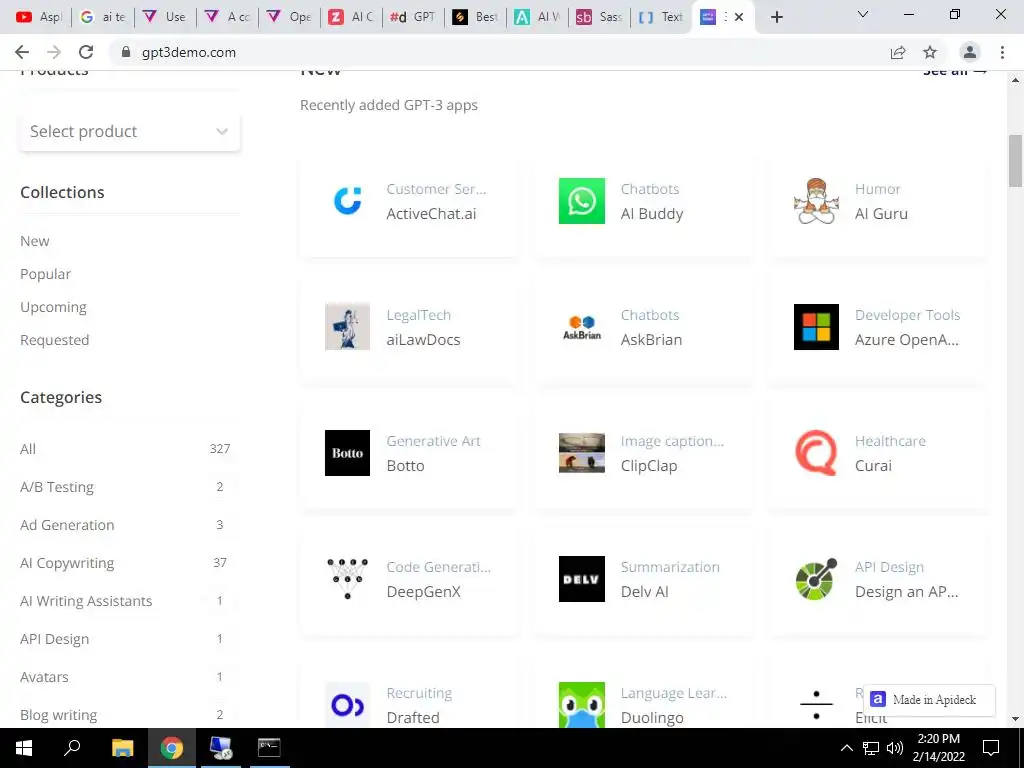Switch to the Google 'ai te' tab
The image size is (1024, 768).
103,17
